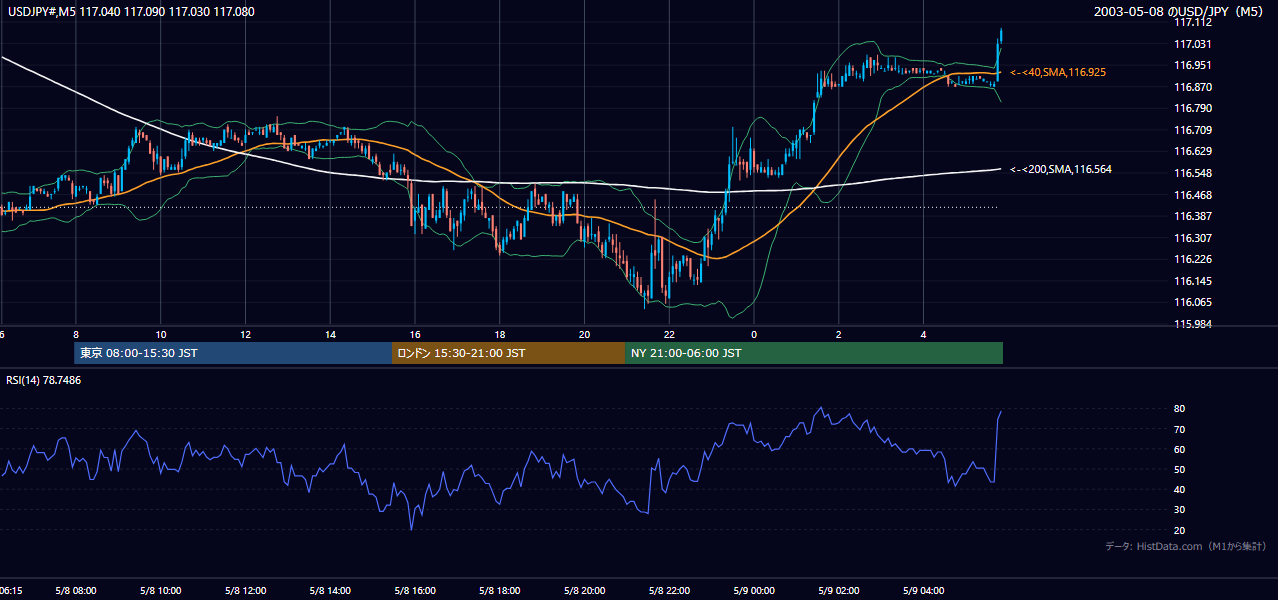This screenshot has width=1278, height=600.
Task: Click the 5/8 20:00 time label
Action: [x=585, y=591]
